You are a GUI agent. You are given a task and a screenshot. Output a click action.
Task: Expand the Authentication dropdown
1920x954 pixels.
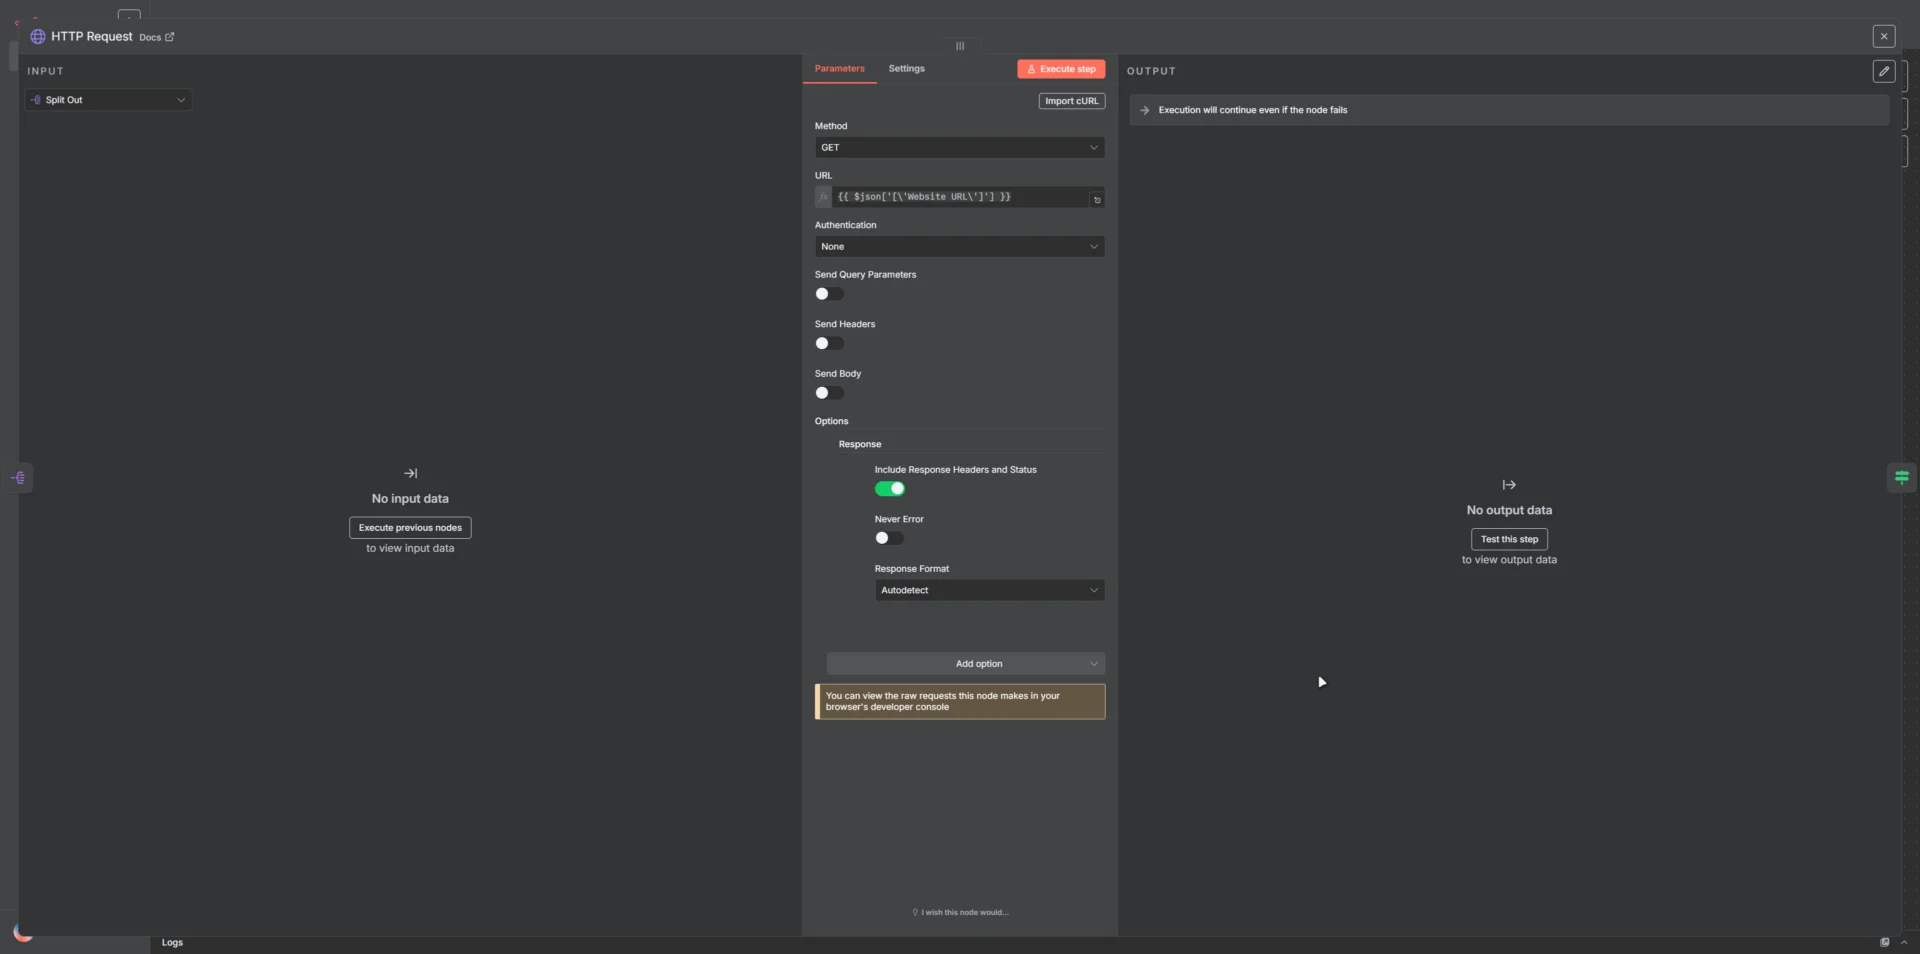pyautogui.click(x=959, y=247)
